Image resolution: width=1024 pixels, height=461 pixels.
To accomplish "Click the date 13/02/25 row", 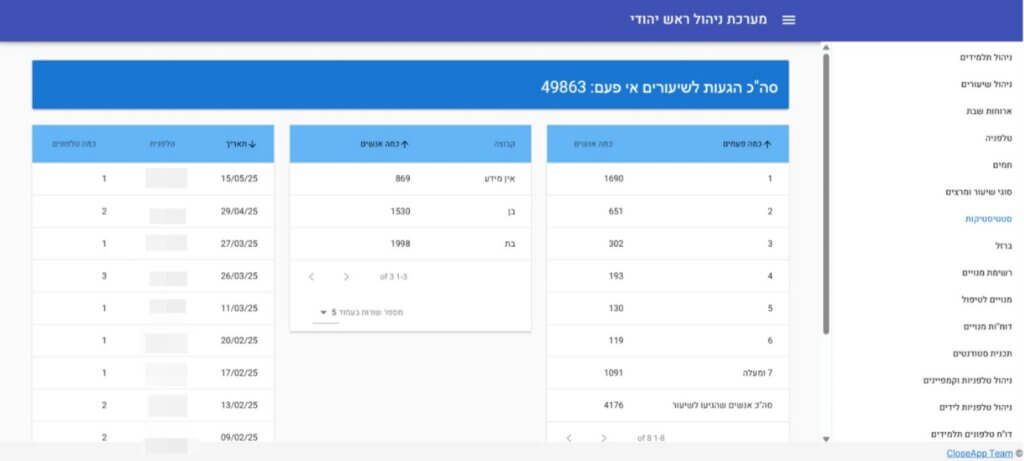I will point(153,405).
